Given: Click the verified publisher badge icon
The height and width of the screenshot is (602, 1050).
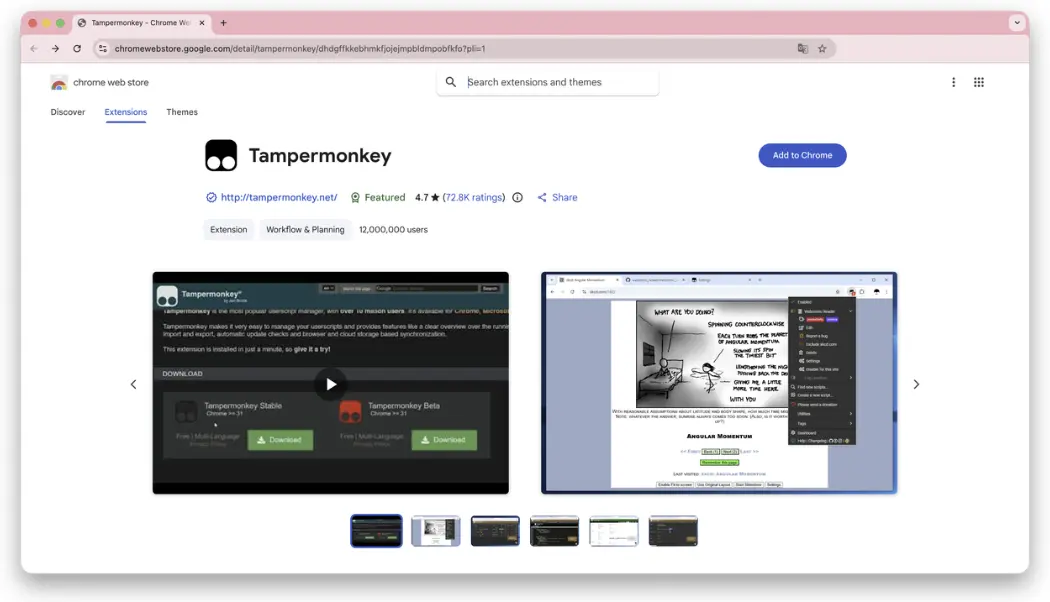Looking at the screenshot, I should (211, 198).
